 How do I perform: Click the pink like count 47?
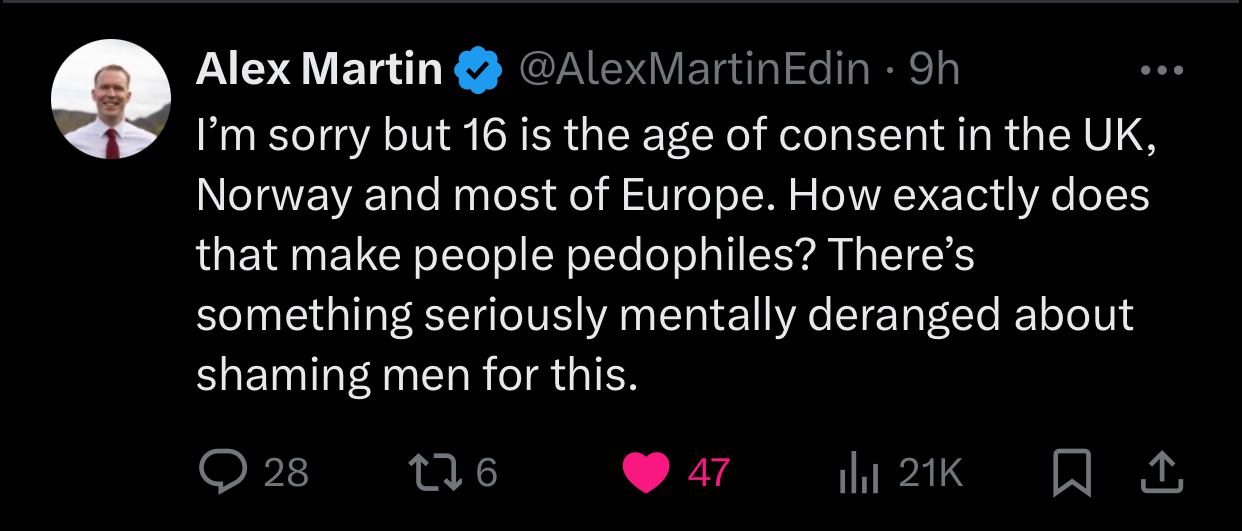(x=709, y=473)
